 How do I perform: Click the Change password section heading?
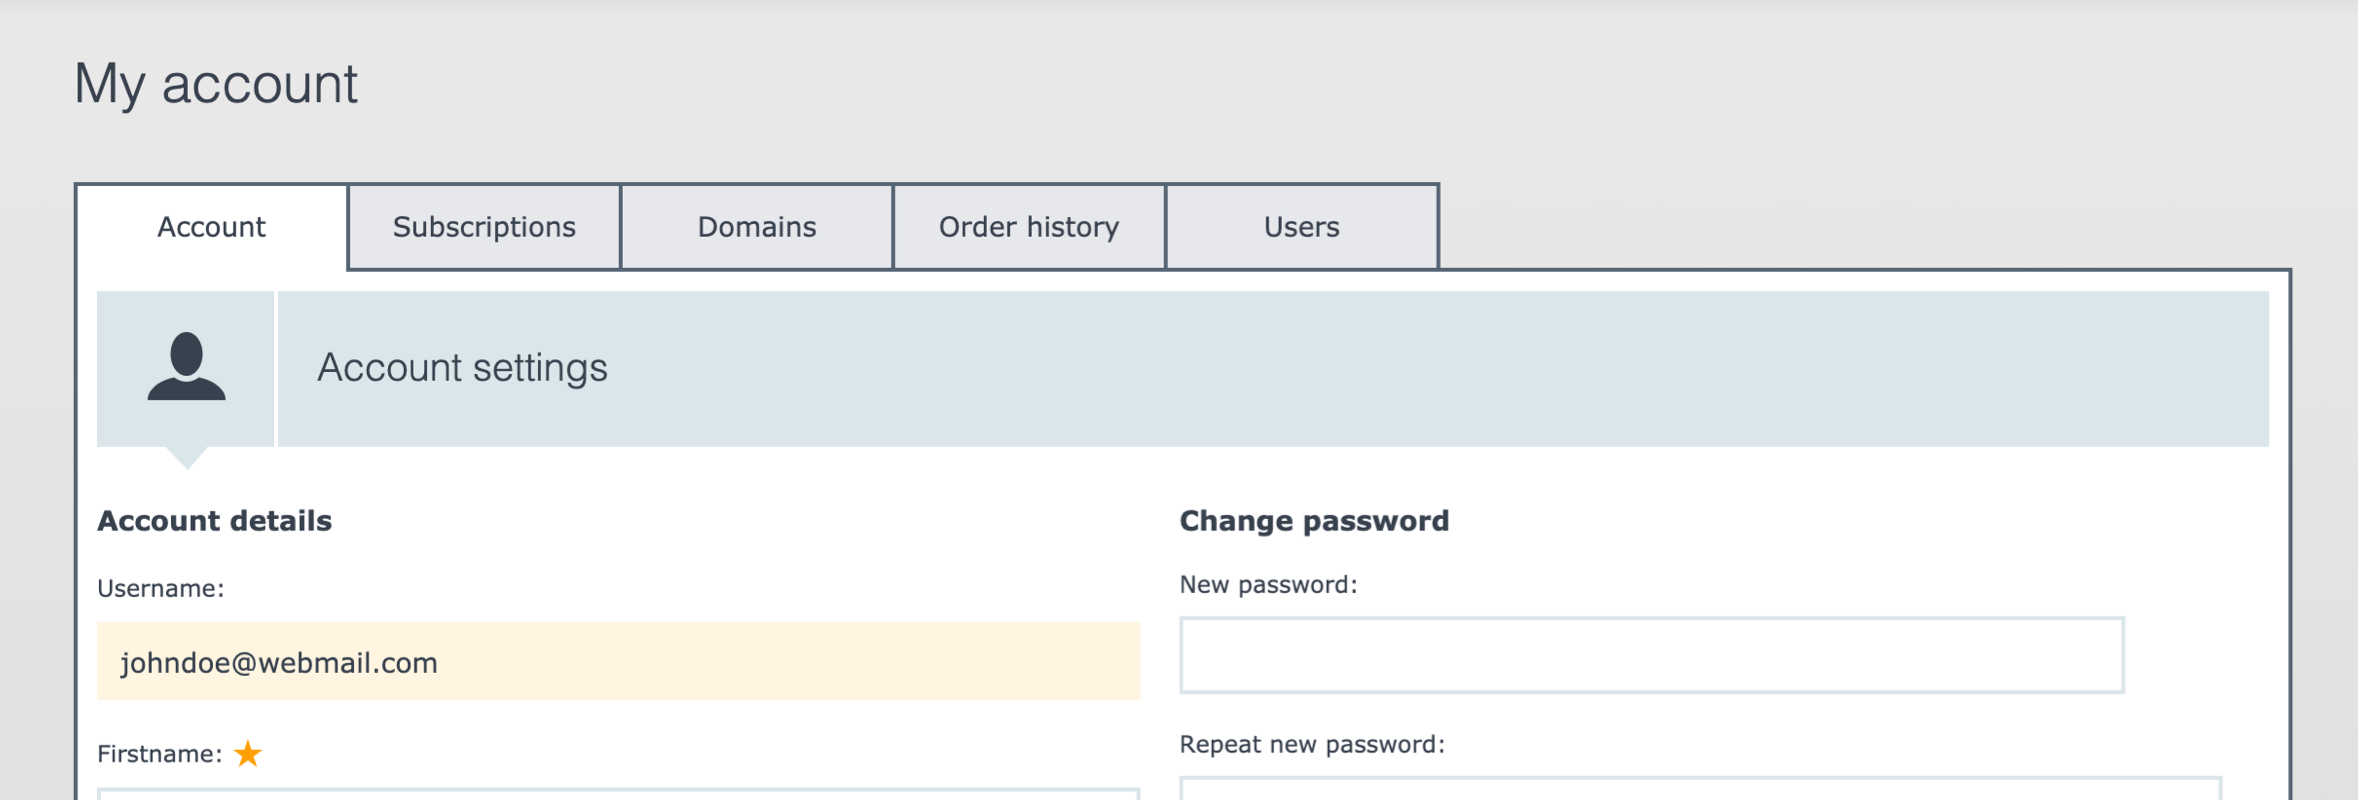click(1314, 521)
